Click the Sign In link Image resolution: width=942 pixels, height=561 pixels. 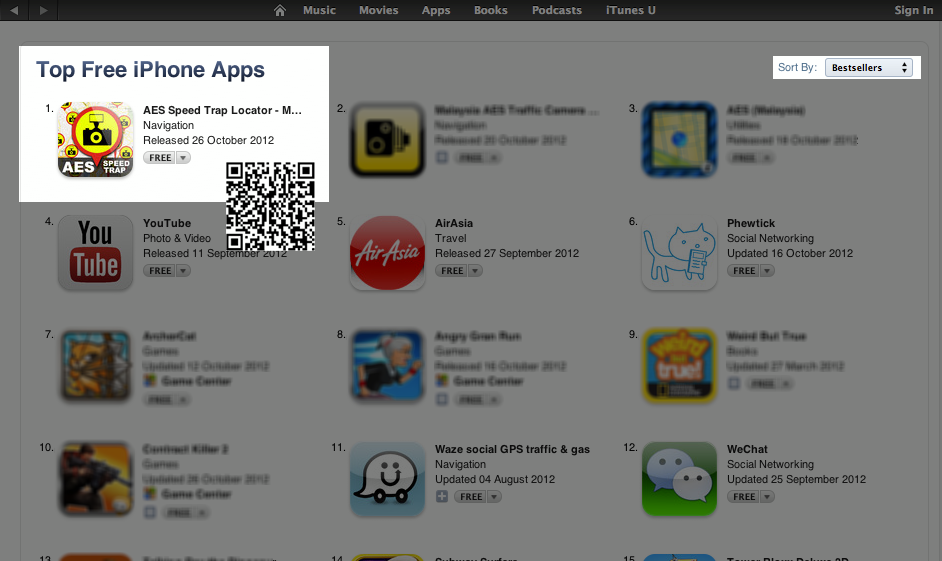point(913,10)
